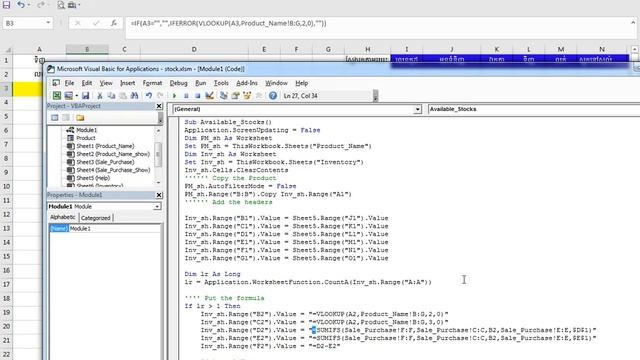
Task: Click the Available_Stocks procedure combo box
Action: [533, 109]
